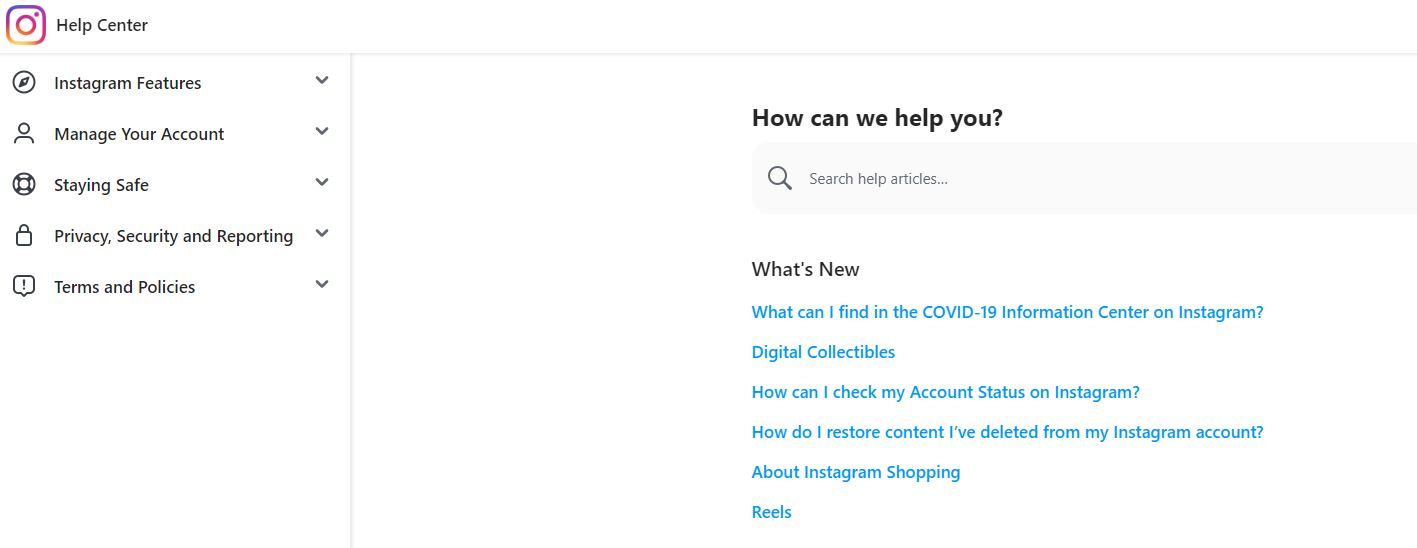This screenshot has width=1417, height=548.
Task: Open the About Instagram Shopping link
Action: point(856,472)
